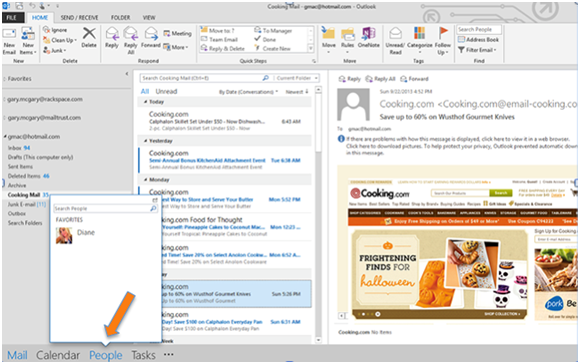Toggle the Newest sort order

coord(297,92)
